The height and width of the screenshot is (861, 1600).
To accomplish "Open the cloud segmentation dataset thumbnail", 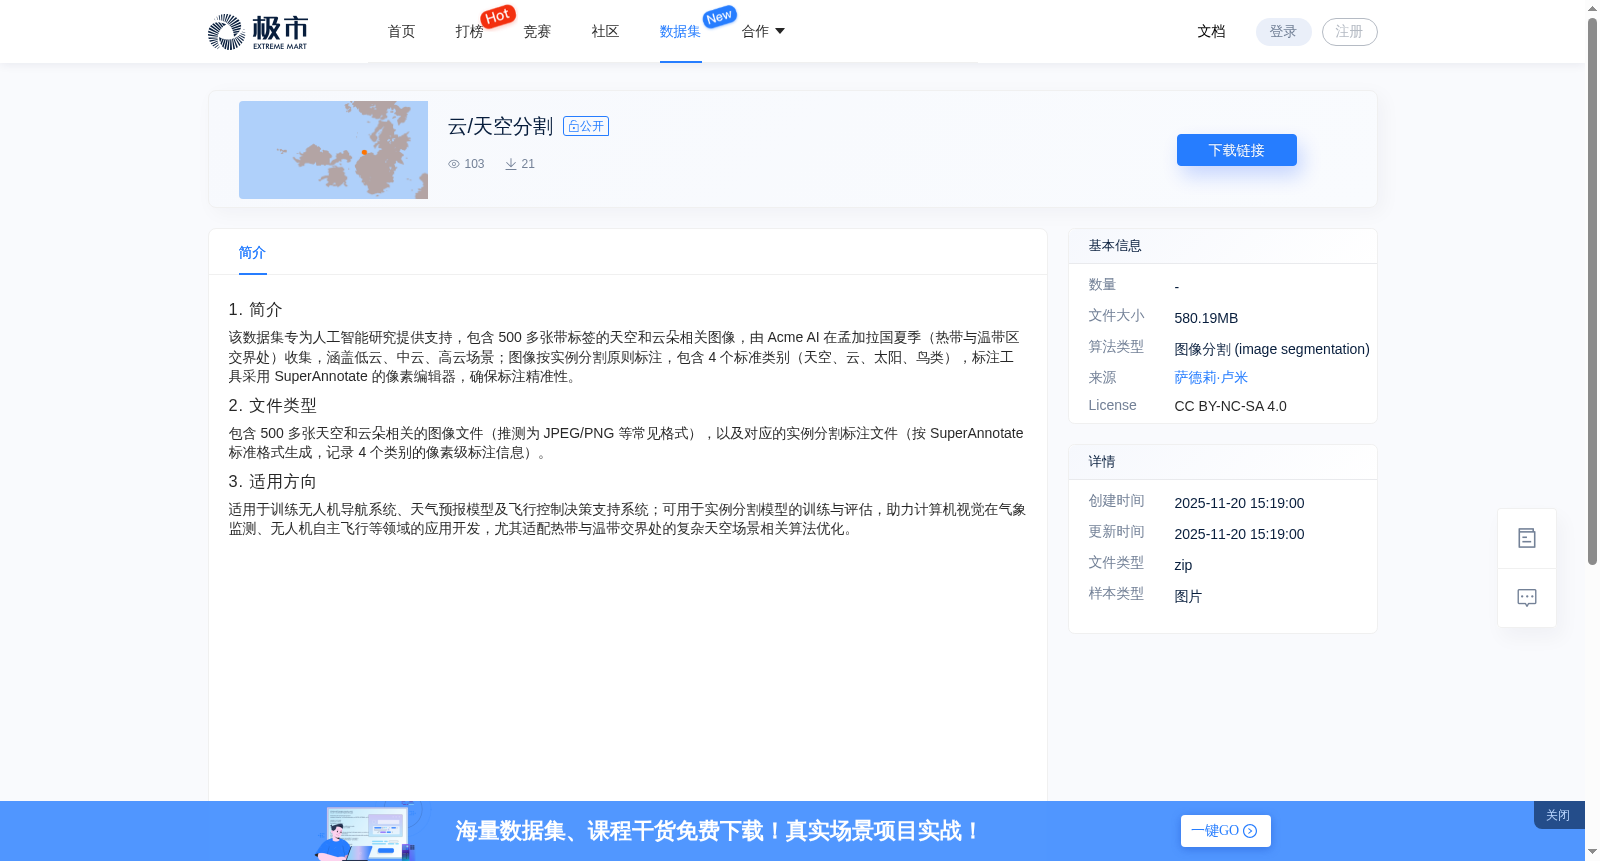I will [333, 150].
